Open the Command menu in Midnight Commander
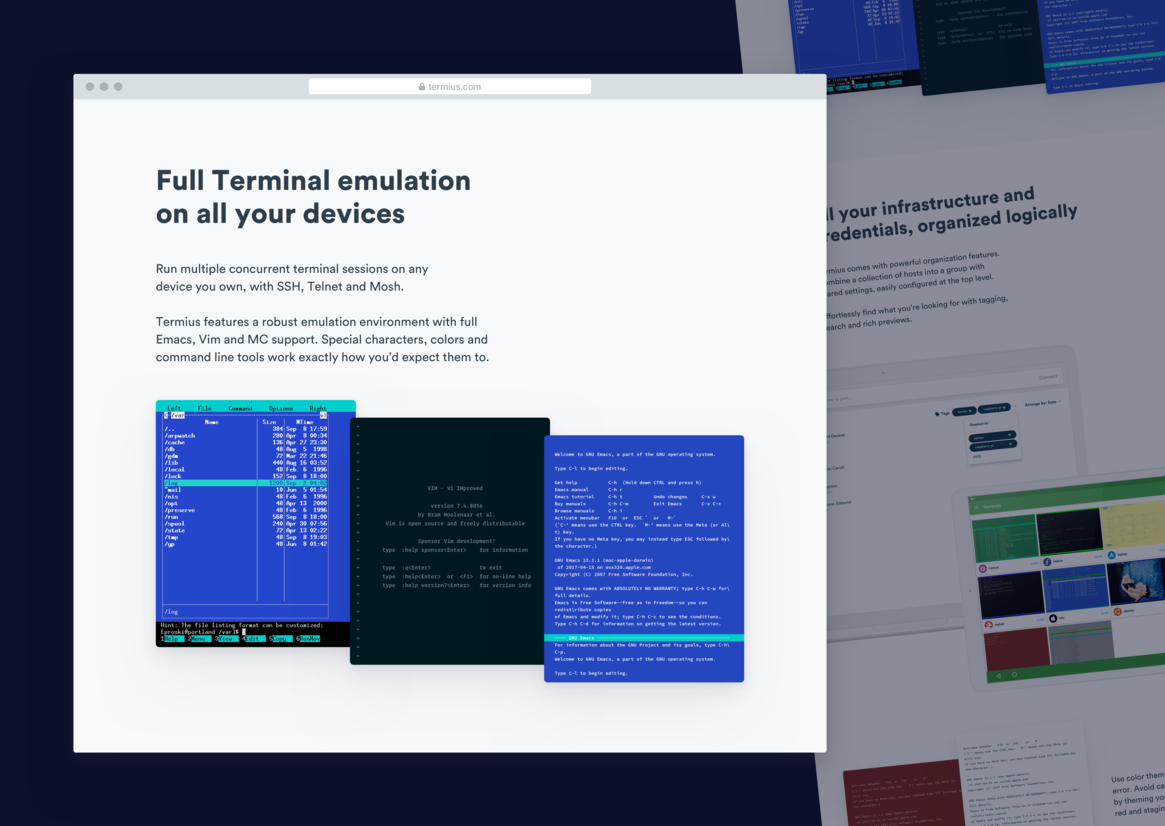Screen dimensions: 1165x826 pyautogui.click(x=240, y=408)
